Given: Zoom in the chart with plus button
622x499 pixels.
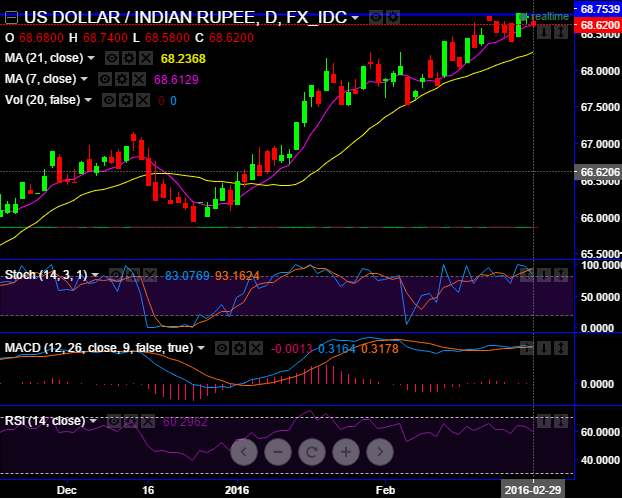Looking at the screenshot, I should pos(346,452).
